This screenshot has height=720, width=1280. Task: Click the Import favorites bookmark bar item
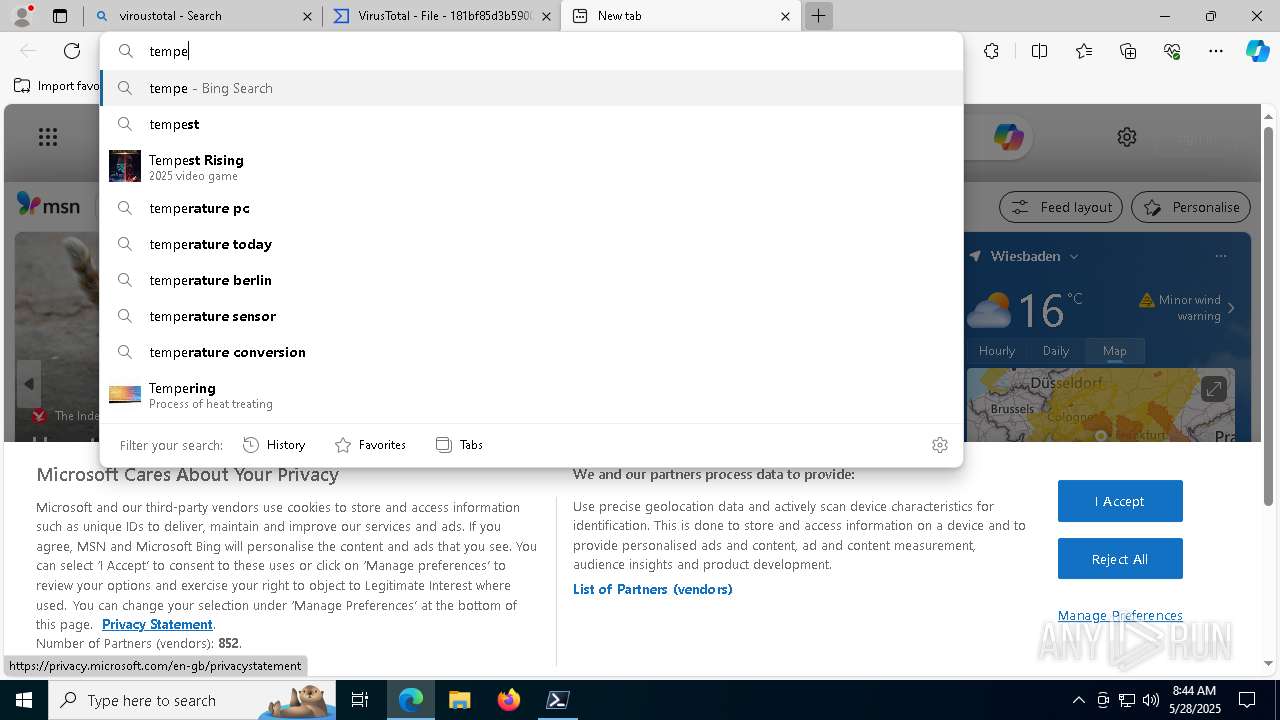(x=57, y=86)
